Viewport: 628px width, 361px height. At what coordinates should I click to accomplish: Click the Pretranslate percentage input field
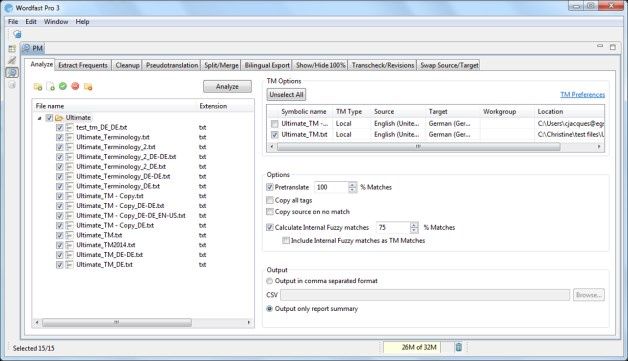click(x=331, y=187)
